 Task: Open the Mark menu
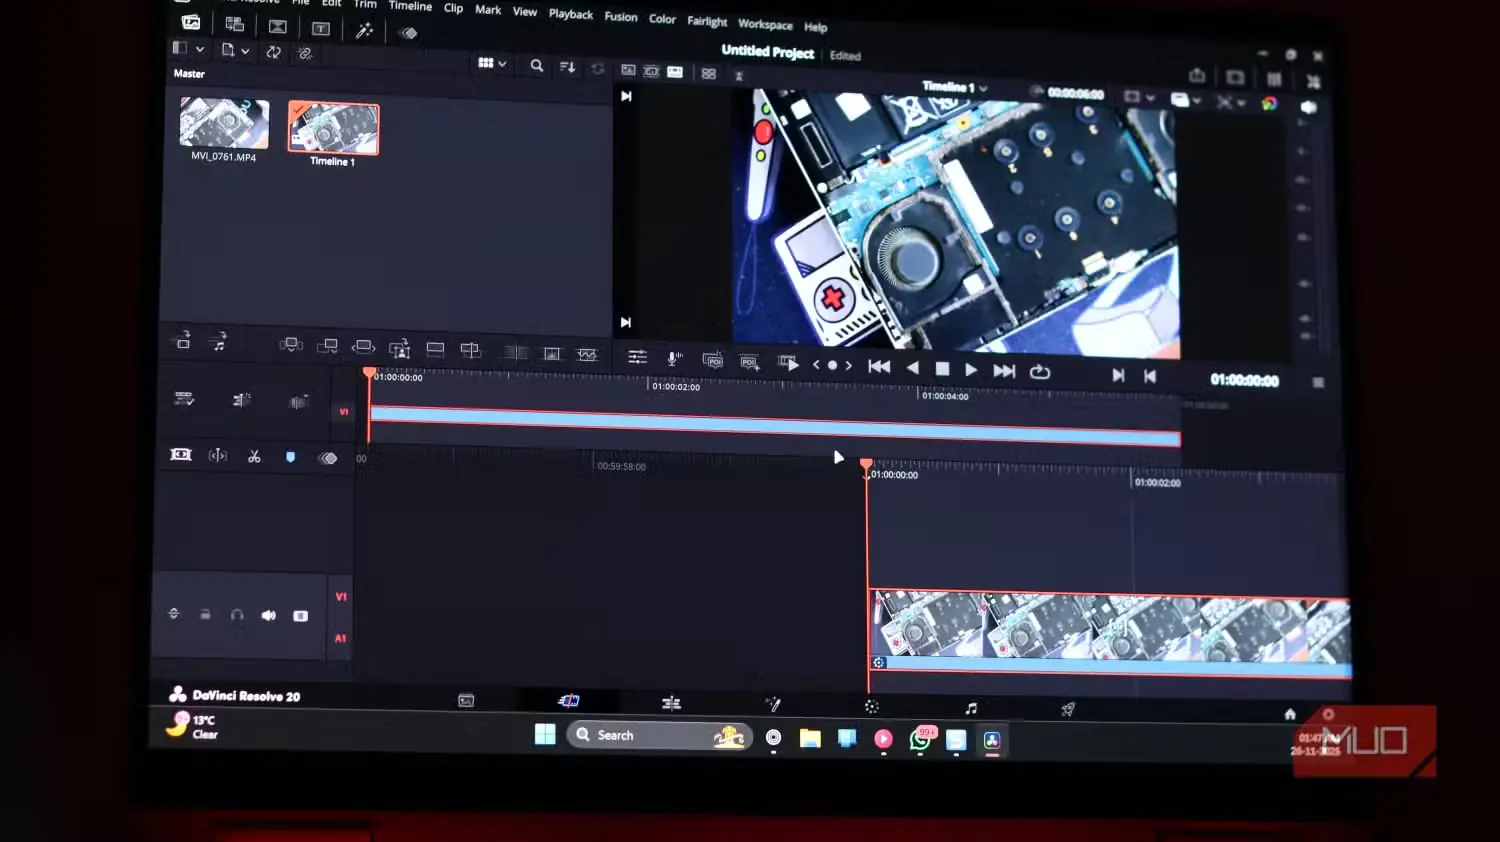pyautogui.click(x=488, y=10)
